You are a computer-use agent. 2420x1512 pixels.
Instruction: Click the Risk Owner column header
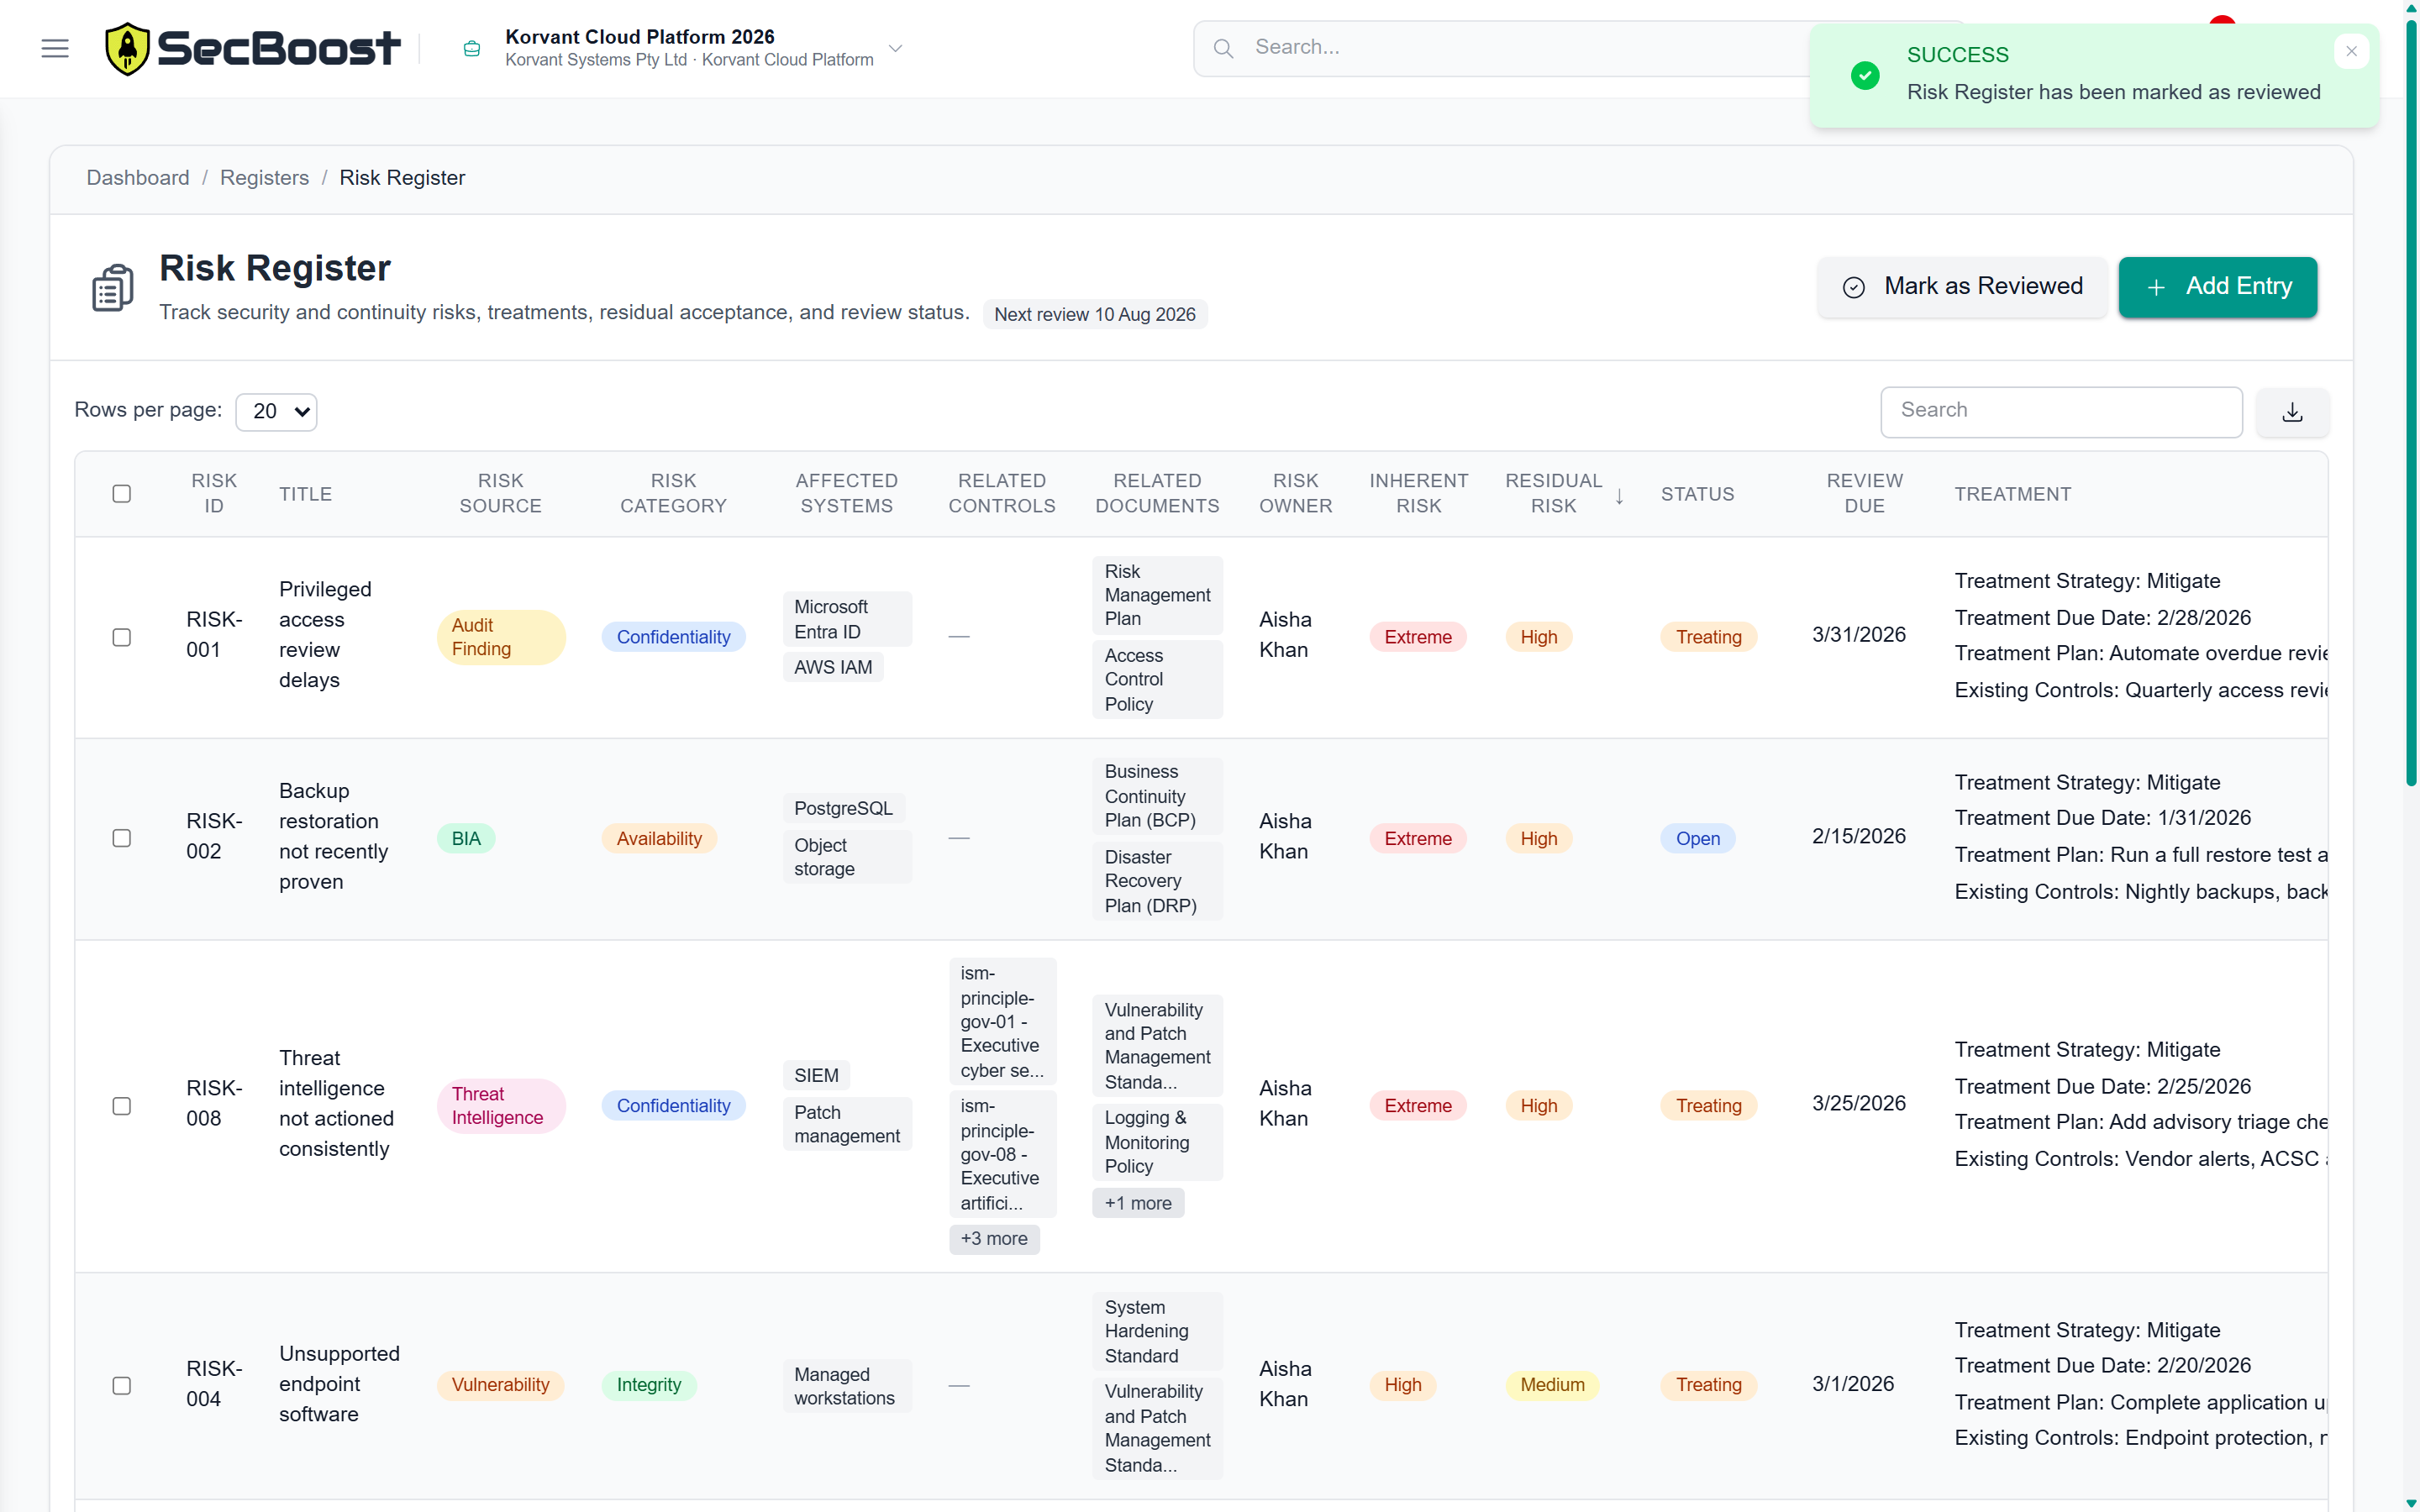(x=1295, y=494)
